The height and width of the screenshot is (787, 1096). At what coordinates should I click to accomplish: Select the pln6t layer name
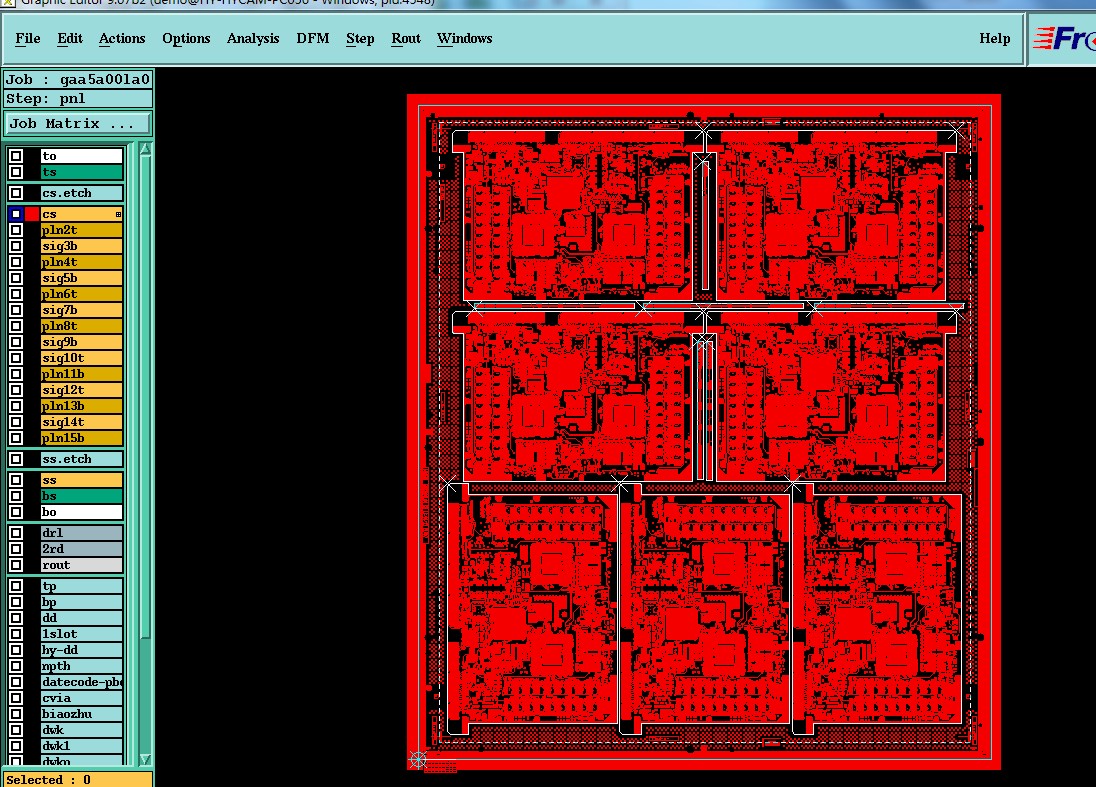[x=82, y=294]
